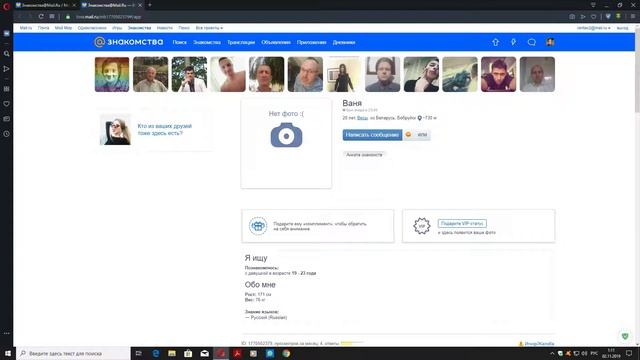640x360 pixels.
Task: Open Windows Start button
Action: (8, 353)
